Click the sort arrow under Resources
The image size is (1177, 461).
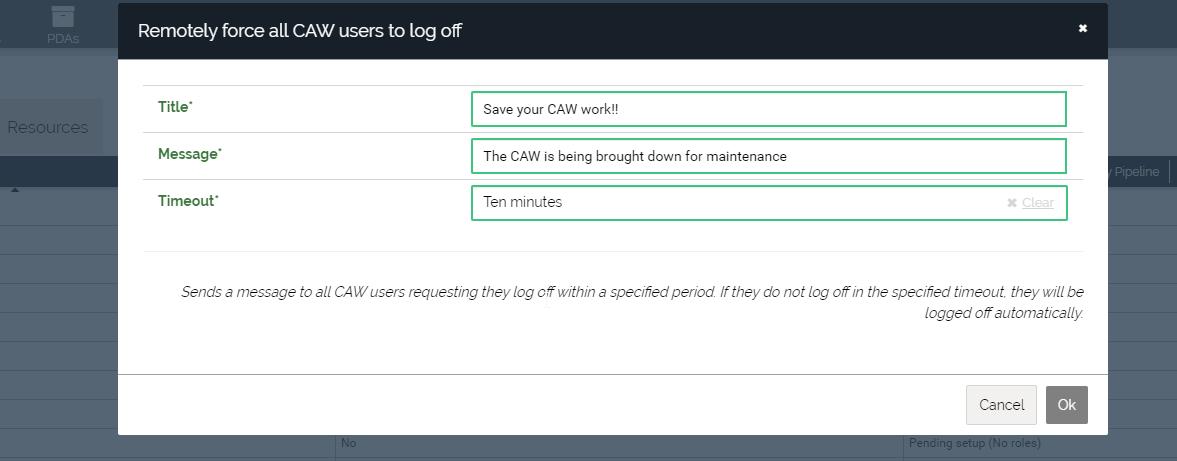coord(15,190)
